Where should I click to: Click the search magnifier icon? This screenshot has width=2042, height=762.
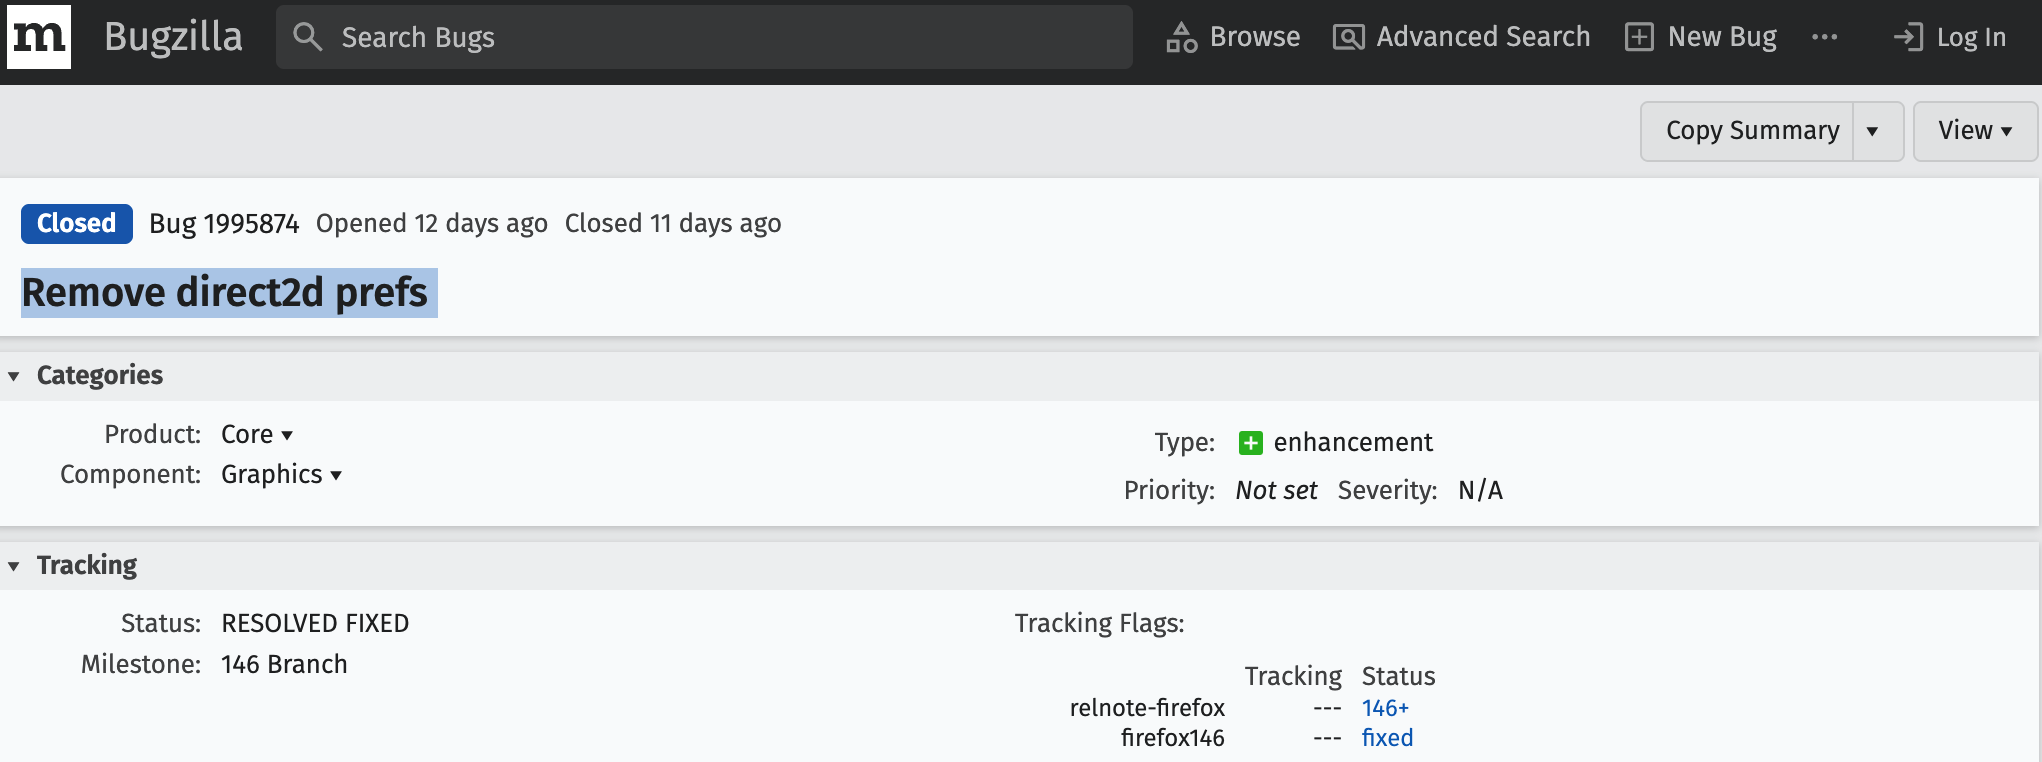pyautogui.click(x=307, y=37)
